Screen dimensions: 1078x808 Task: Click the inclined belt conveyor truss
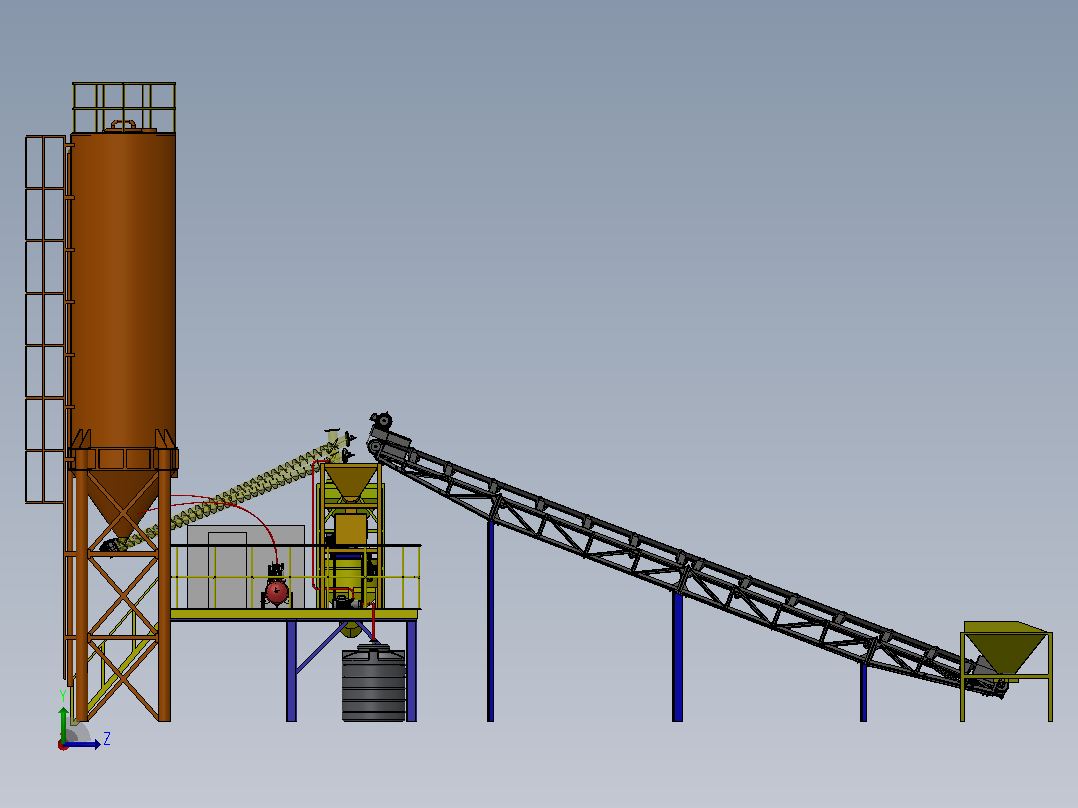(x=681, y=566)
